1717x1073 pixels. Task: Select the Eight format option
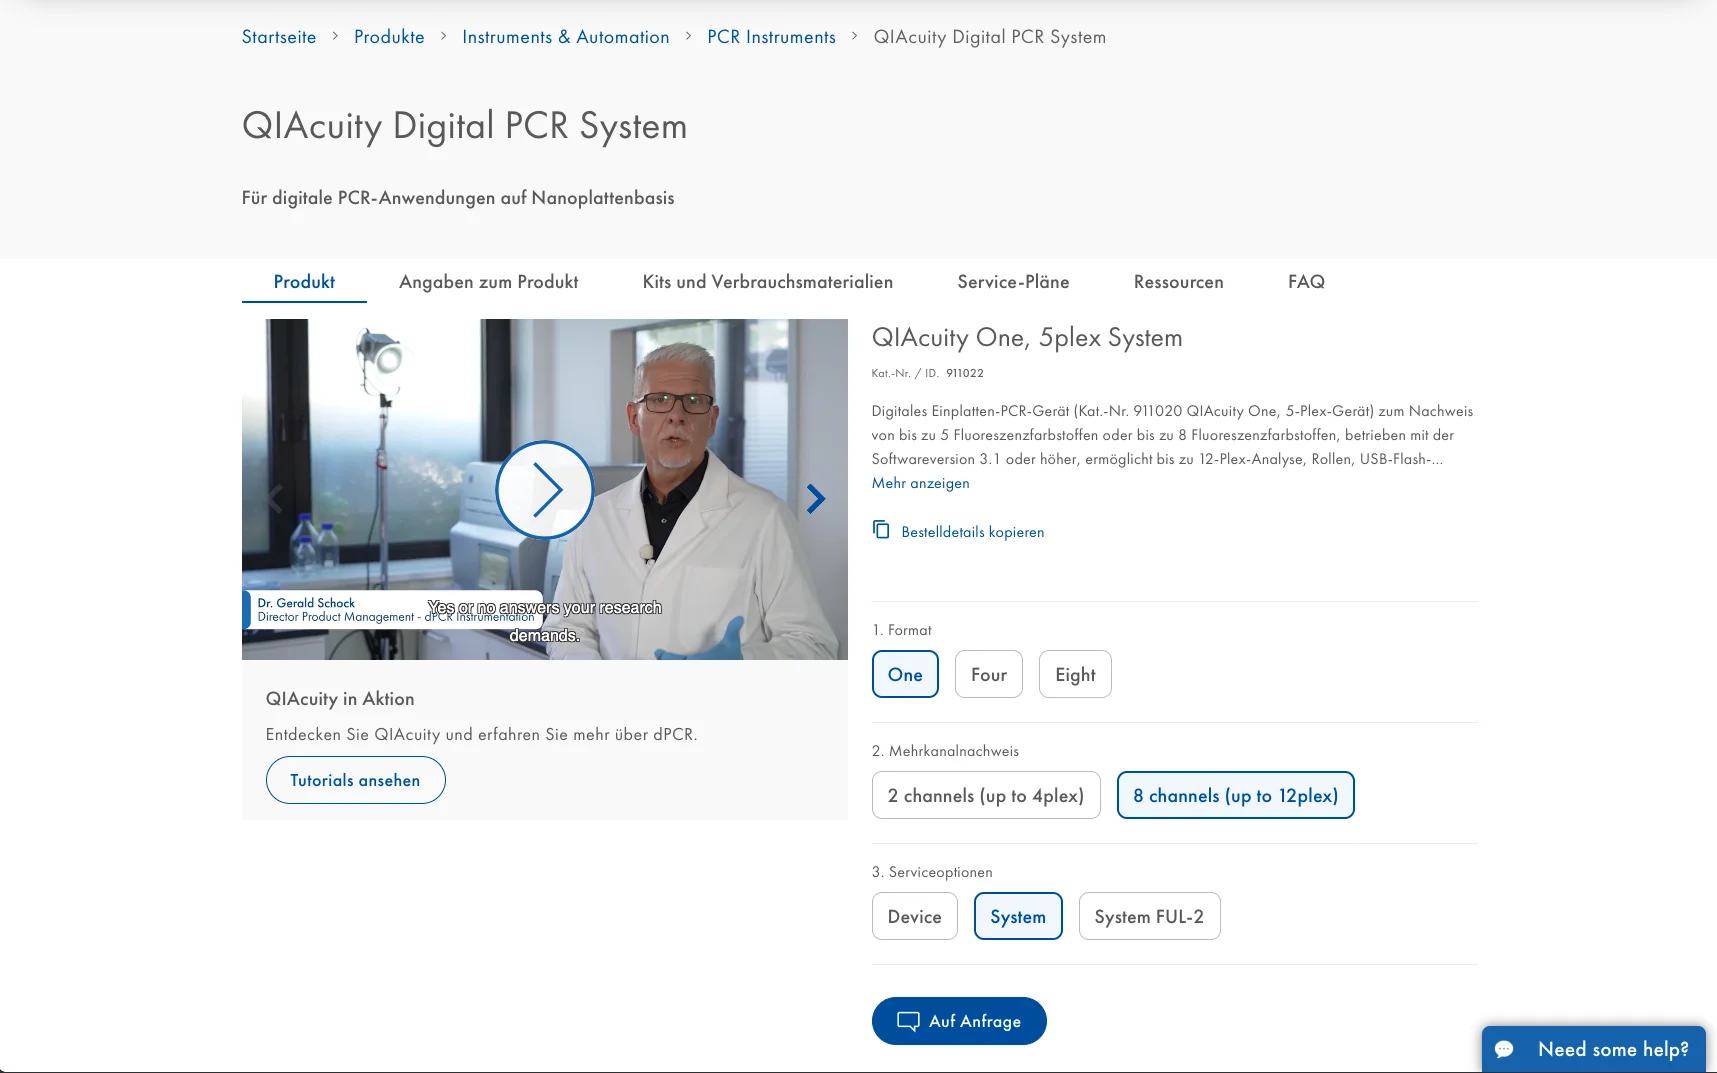tap(1075, 674)
